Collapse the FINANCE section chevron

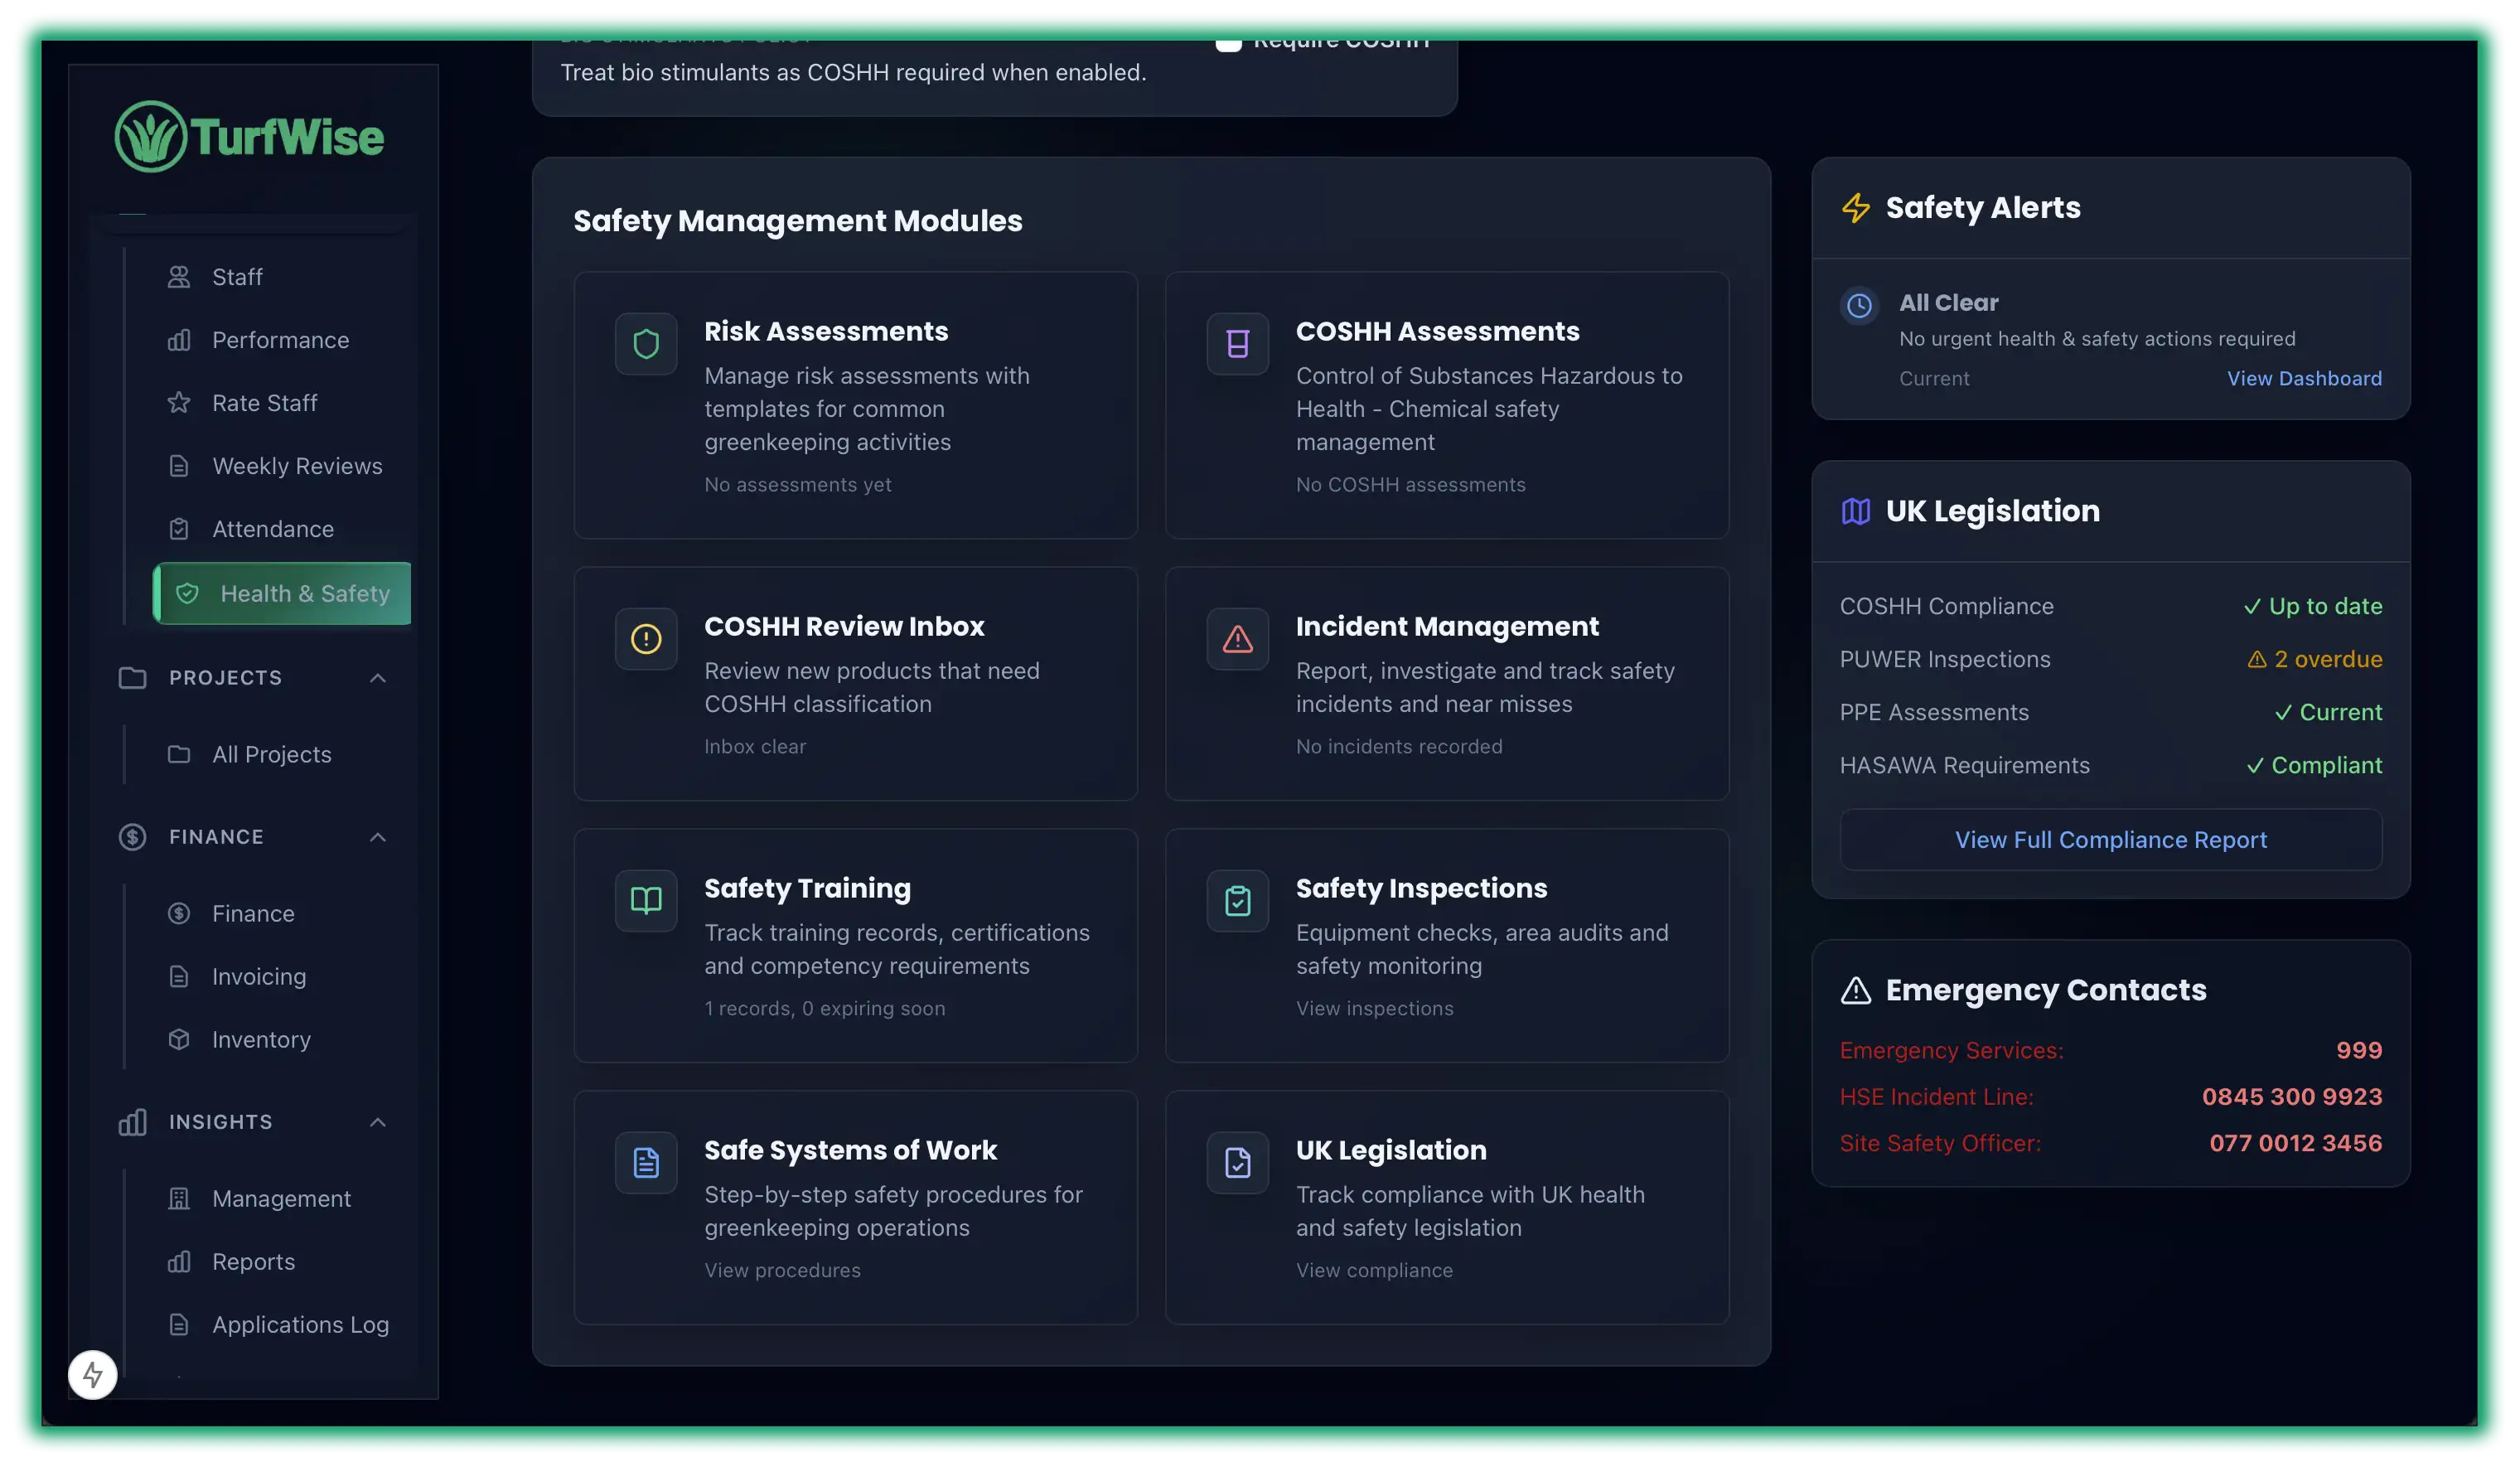pos(377,837)
